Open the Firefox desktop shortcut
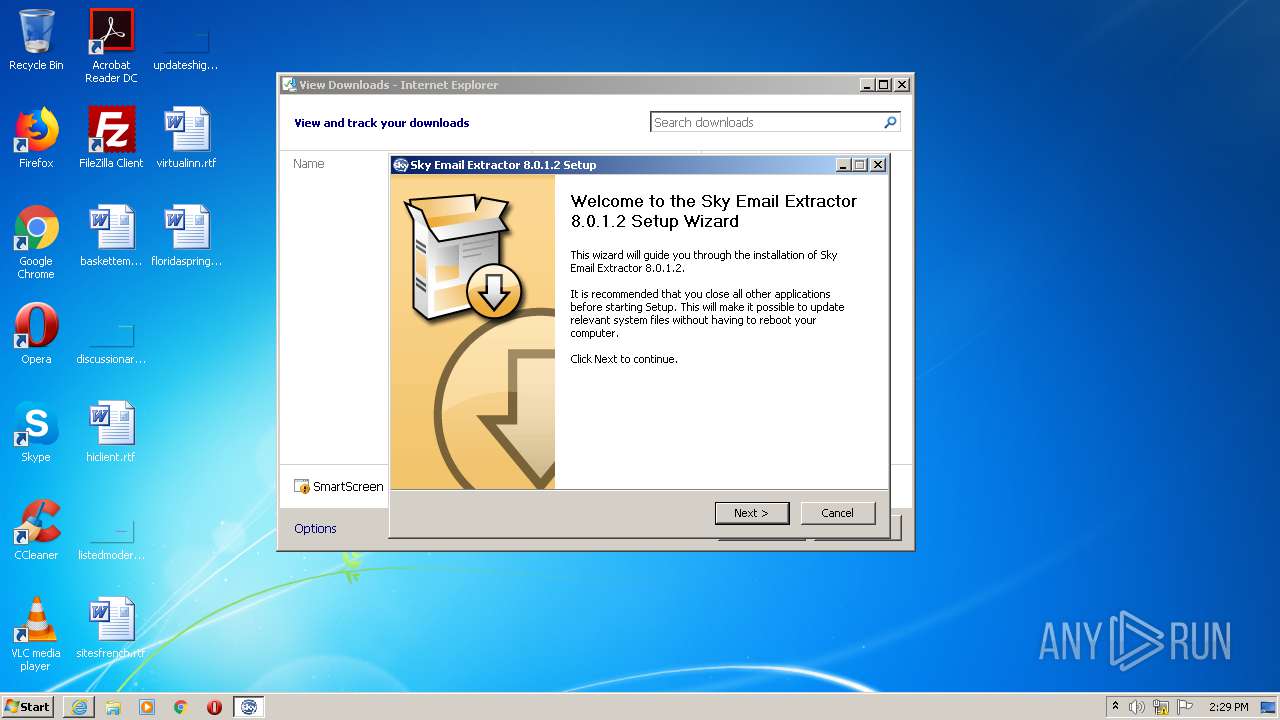Viewport: 1280px width, 720px height. tap(36, 138)
